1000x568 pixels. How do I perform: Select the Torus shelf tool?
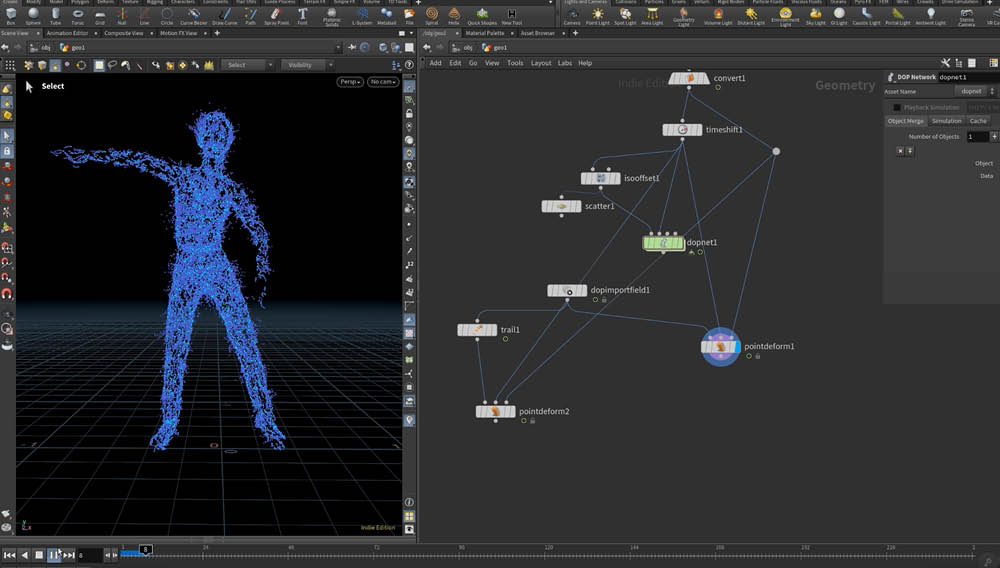click(x=78, y=15)
